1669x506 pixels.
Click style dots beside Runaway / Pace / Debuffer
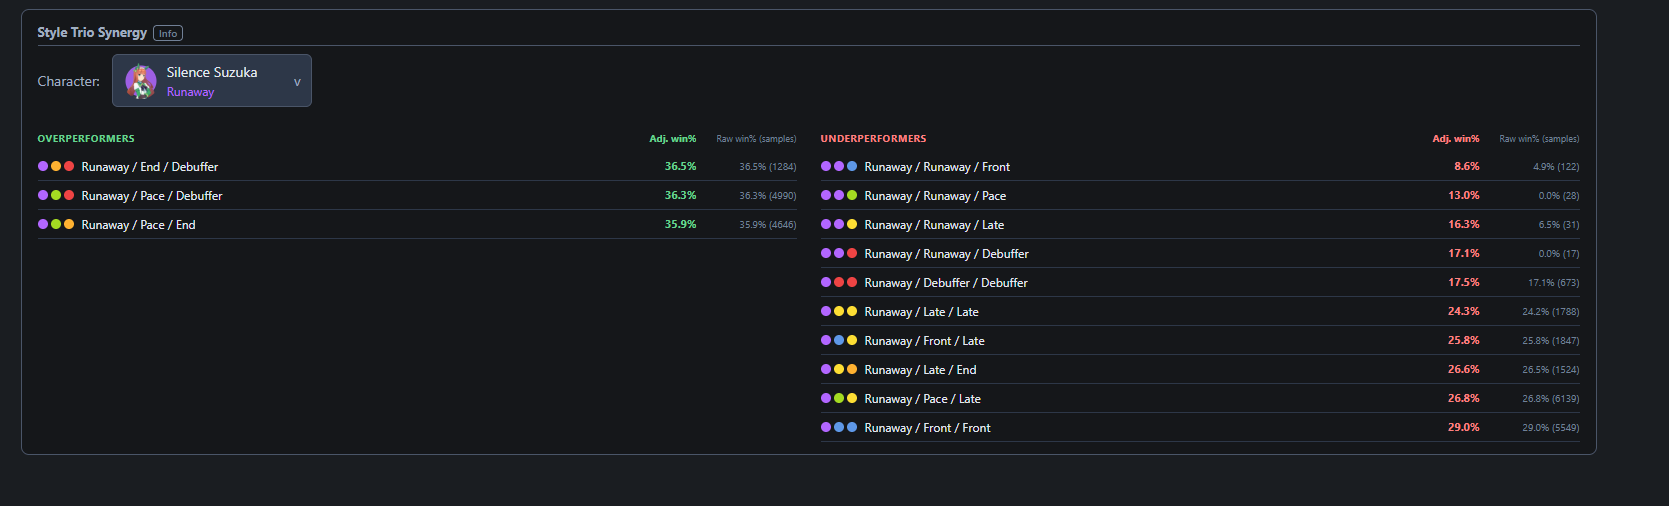pos(56,196)
